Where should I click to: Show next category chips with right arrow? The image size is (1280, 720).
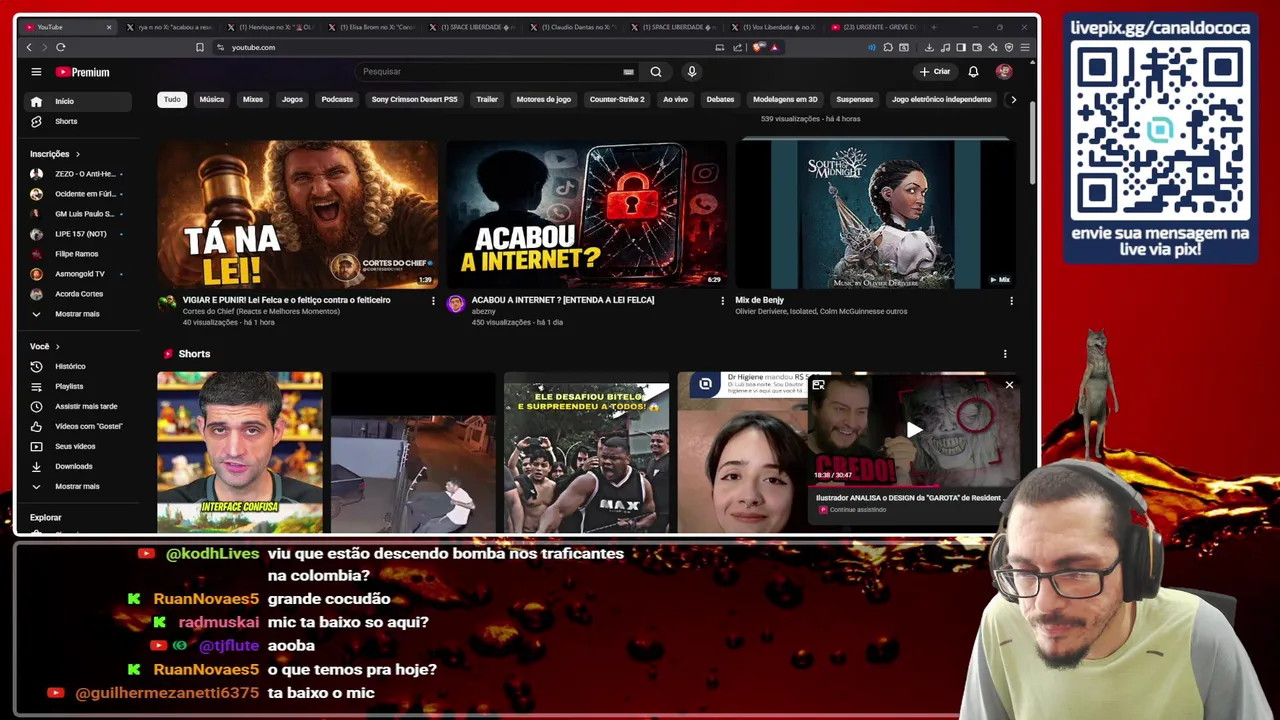pos(1013,99)
